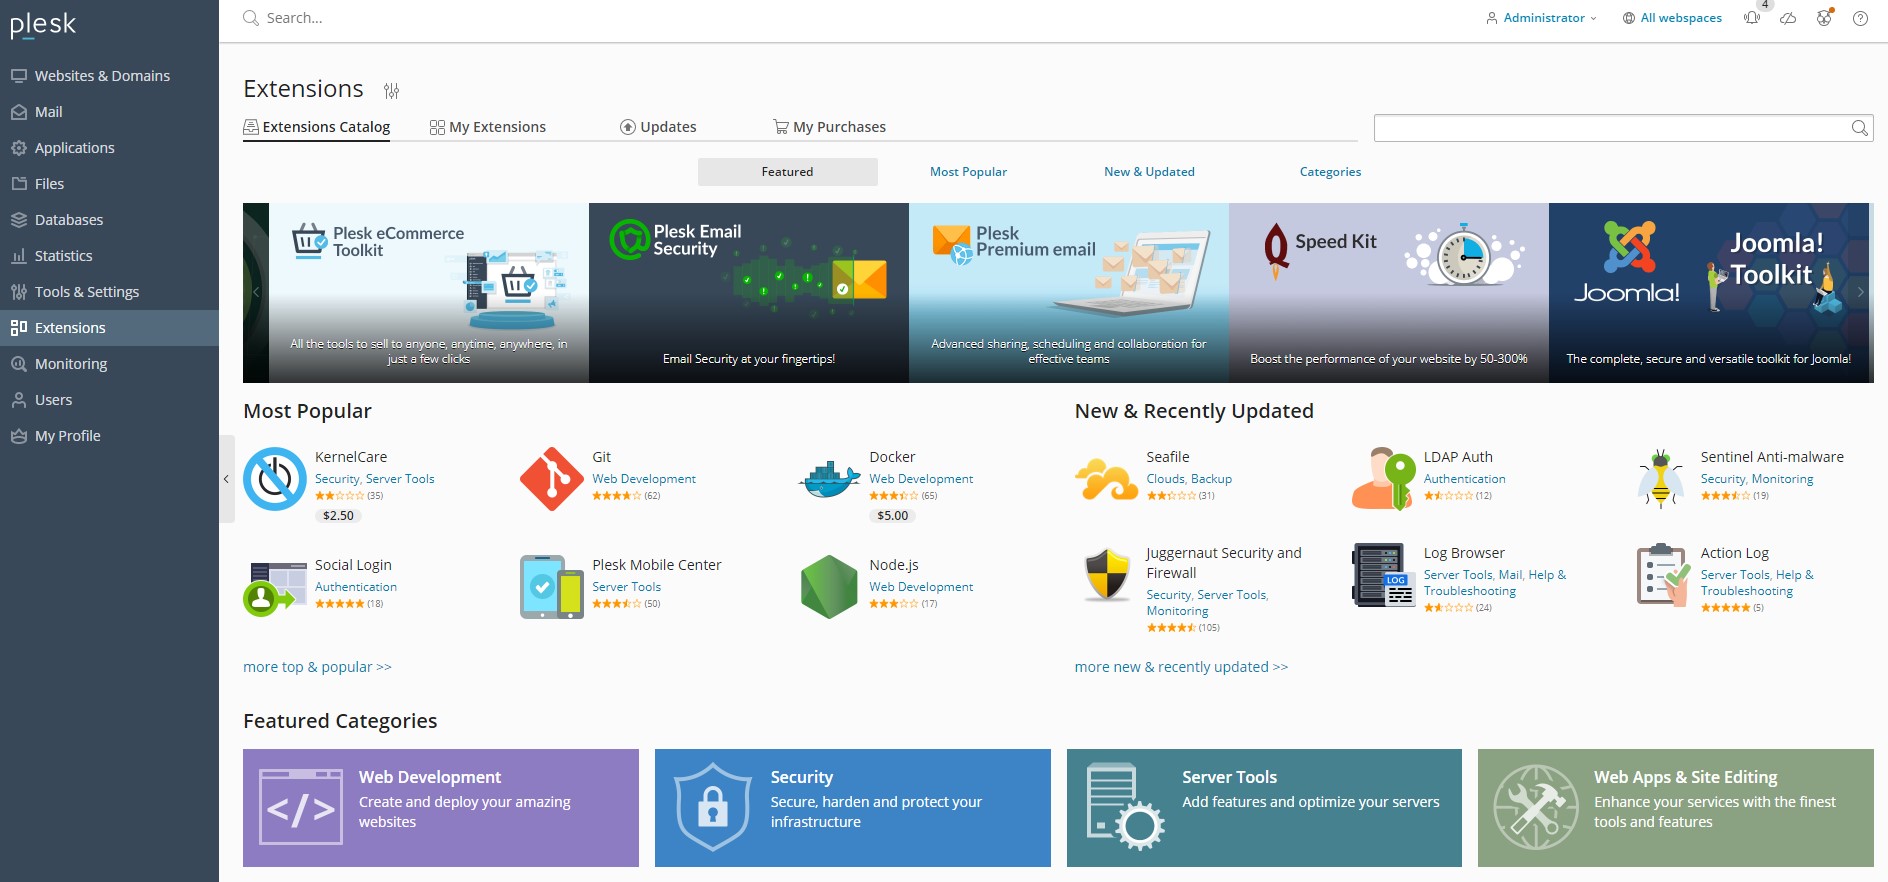Open the Joomla! Toolkit banner

pos(1709,293)
